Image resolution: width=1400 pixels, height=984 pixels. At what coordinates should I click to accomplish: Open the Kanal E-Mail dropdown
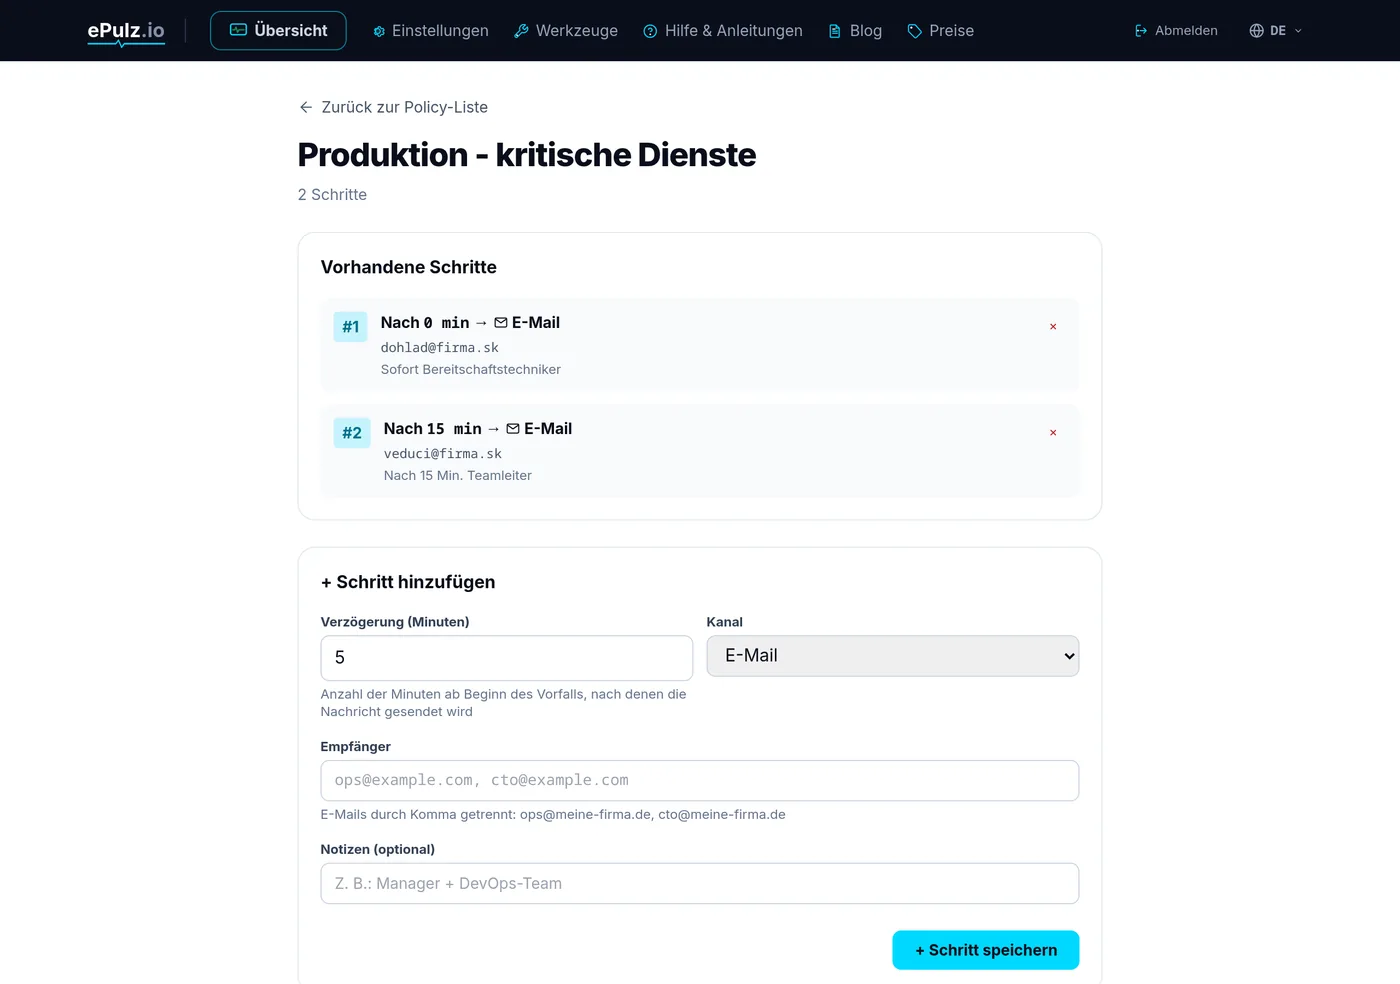click(893, 656)
